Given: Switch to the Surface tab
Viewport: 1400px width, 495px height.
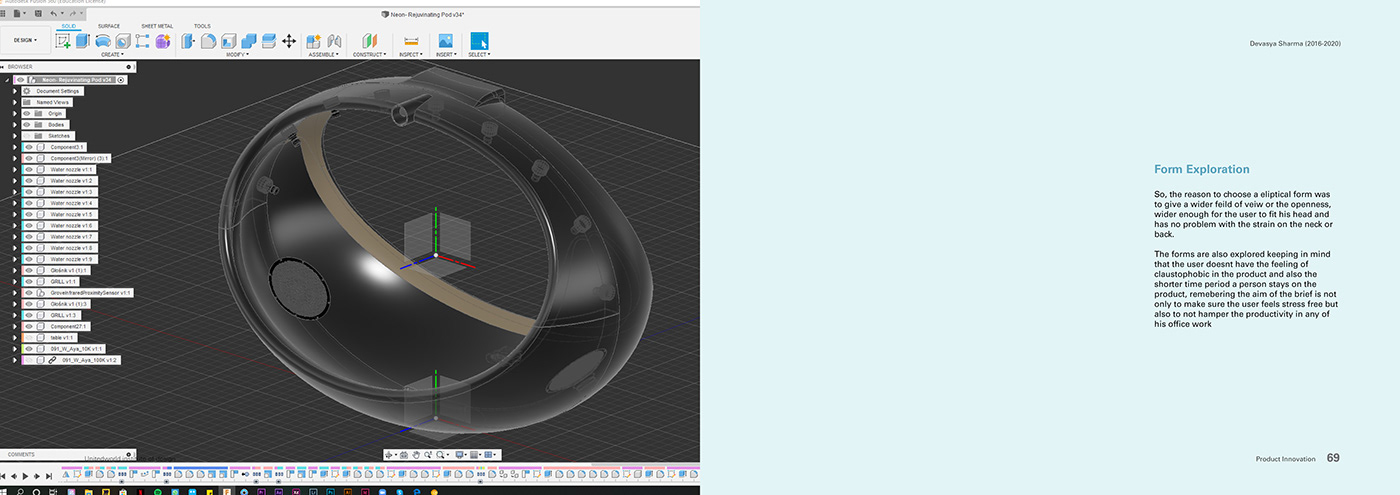Looking at the screenshot, I should (x=109, y=26).
